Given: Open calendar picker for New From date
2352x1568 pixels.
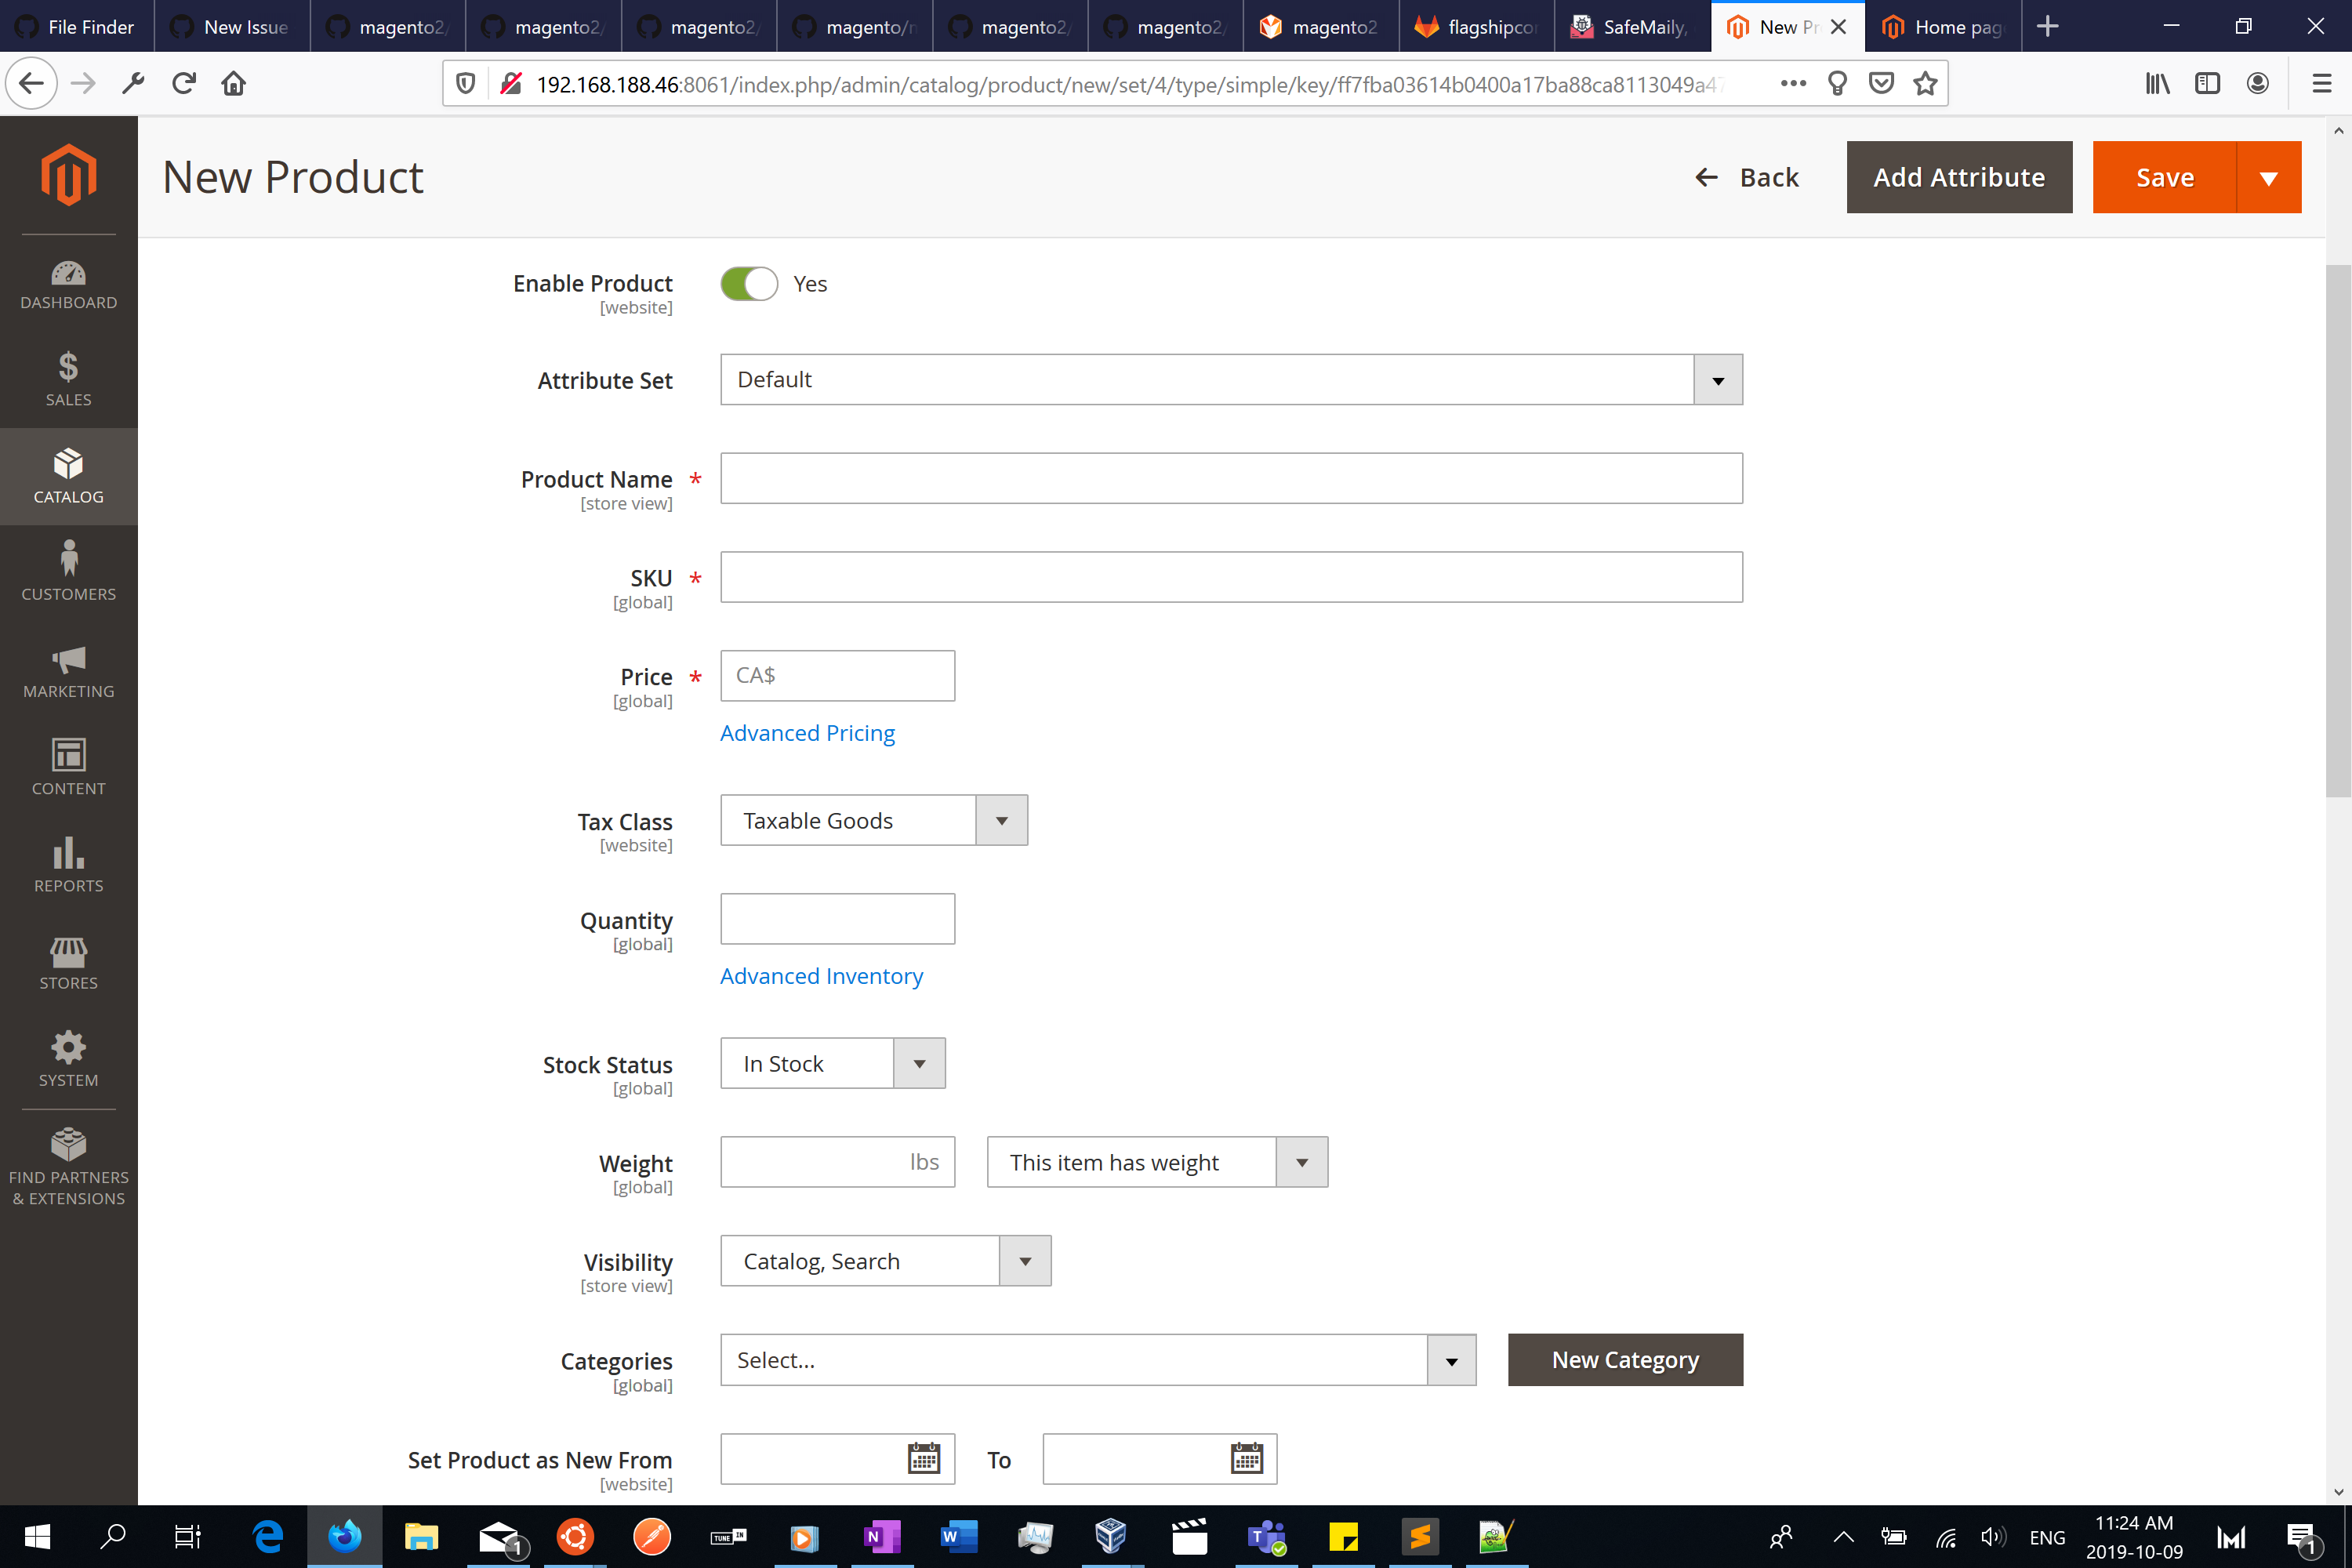Looking at the screenshot, I should coord(923,1459).
